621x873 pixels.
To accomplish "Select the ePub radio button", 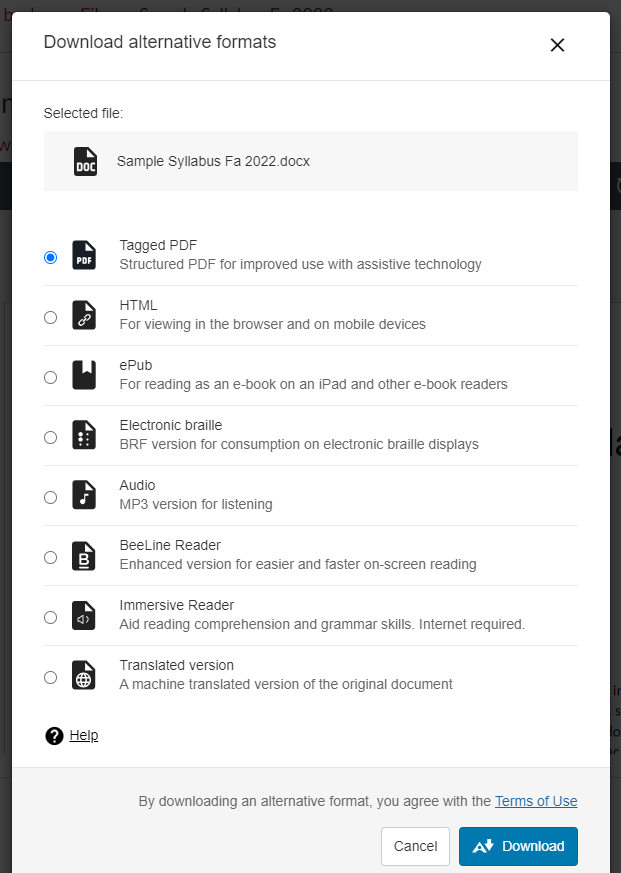I will tap(51, 377).
